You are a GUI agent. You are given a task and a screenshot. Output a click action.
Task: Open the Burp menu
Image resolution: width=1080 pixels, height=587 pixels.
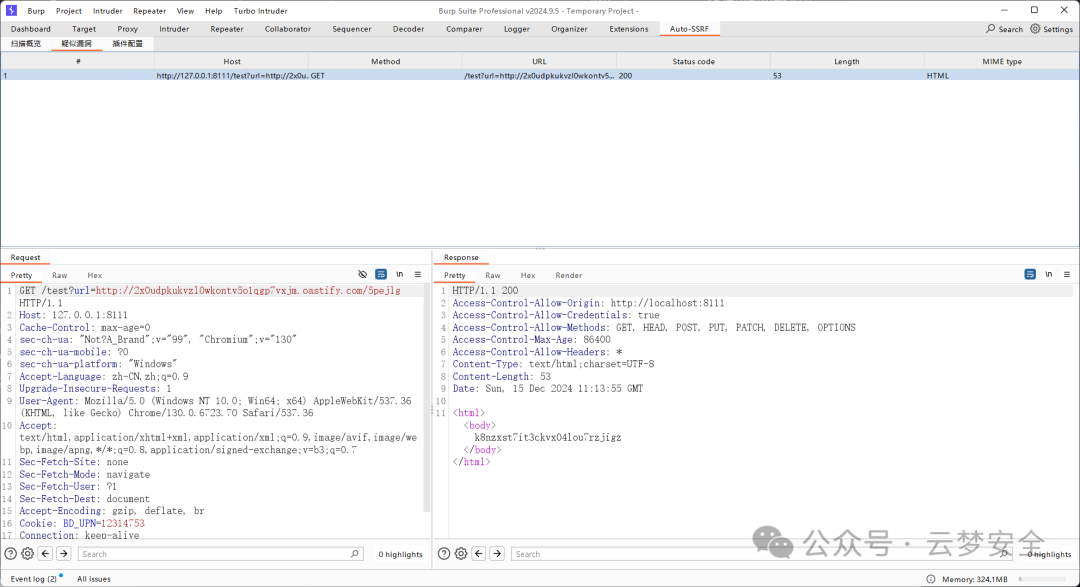tap(36, 11)
